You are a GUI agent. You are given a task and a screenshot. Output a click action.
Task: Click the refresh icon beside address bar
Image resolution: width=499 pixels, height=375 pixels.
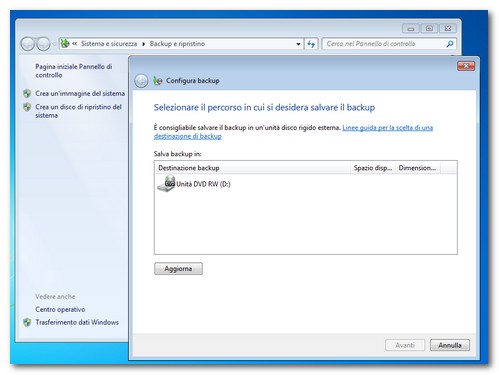(x=311, y=44)
